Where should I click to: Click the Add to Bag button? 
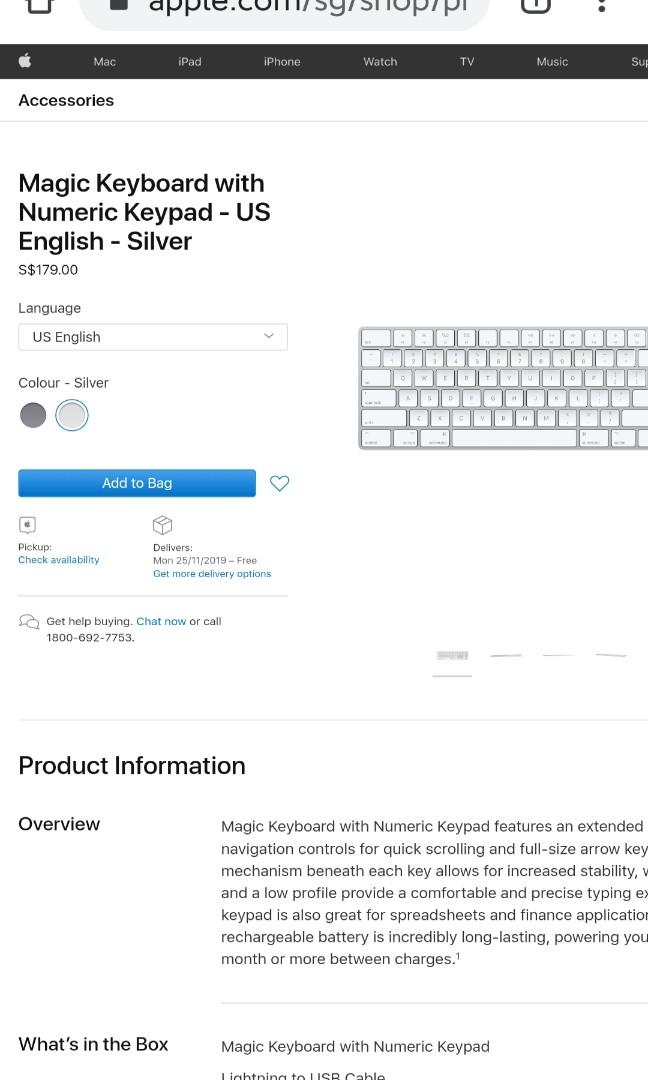tap(137, 483)
